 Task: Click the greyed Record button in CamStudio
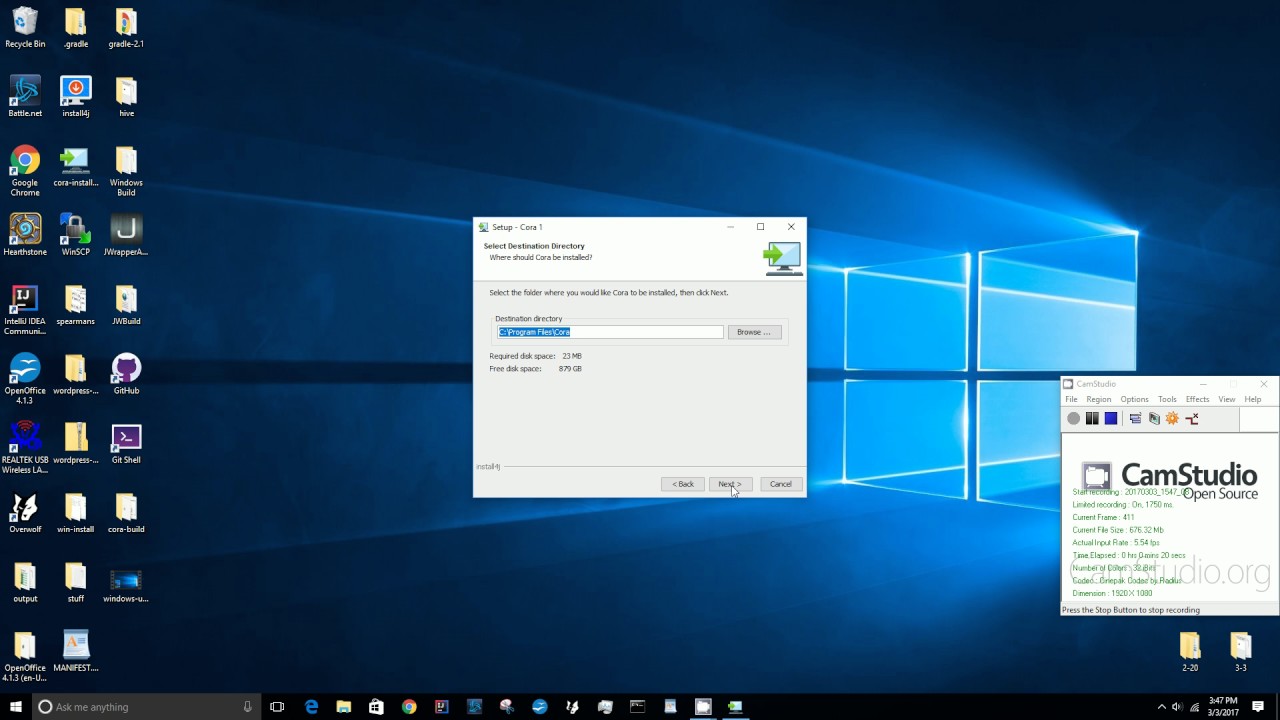point(1073,419)
